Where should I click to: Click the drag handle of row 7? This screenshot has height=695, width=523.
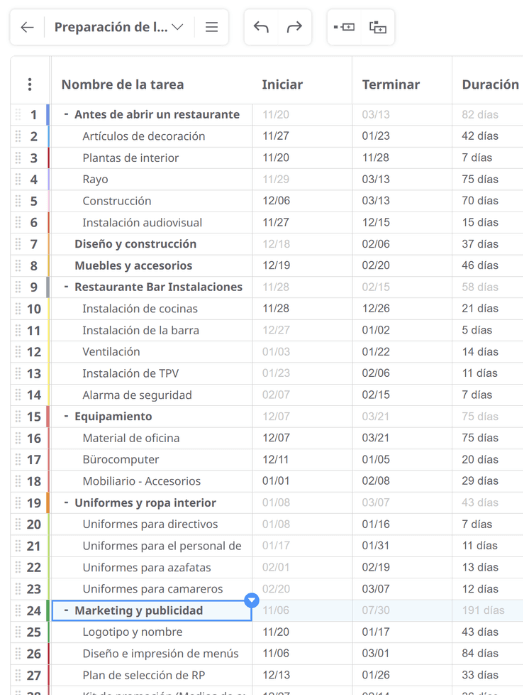18,244
